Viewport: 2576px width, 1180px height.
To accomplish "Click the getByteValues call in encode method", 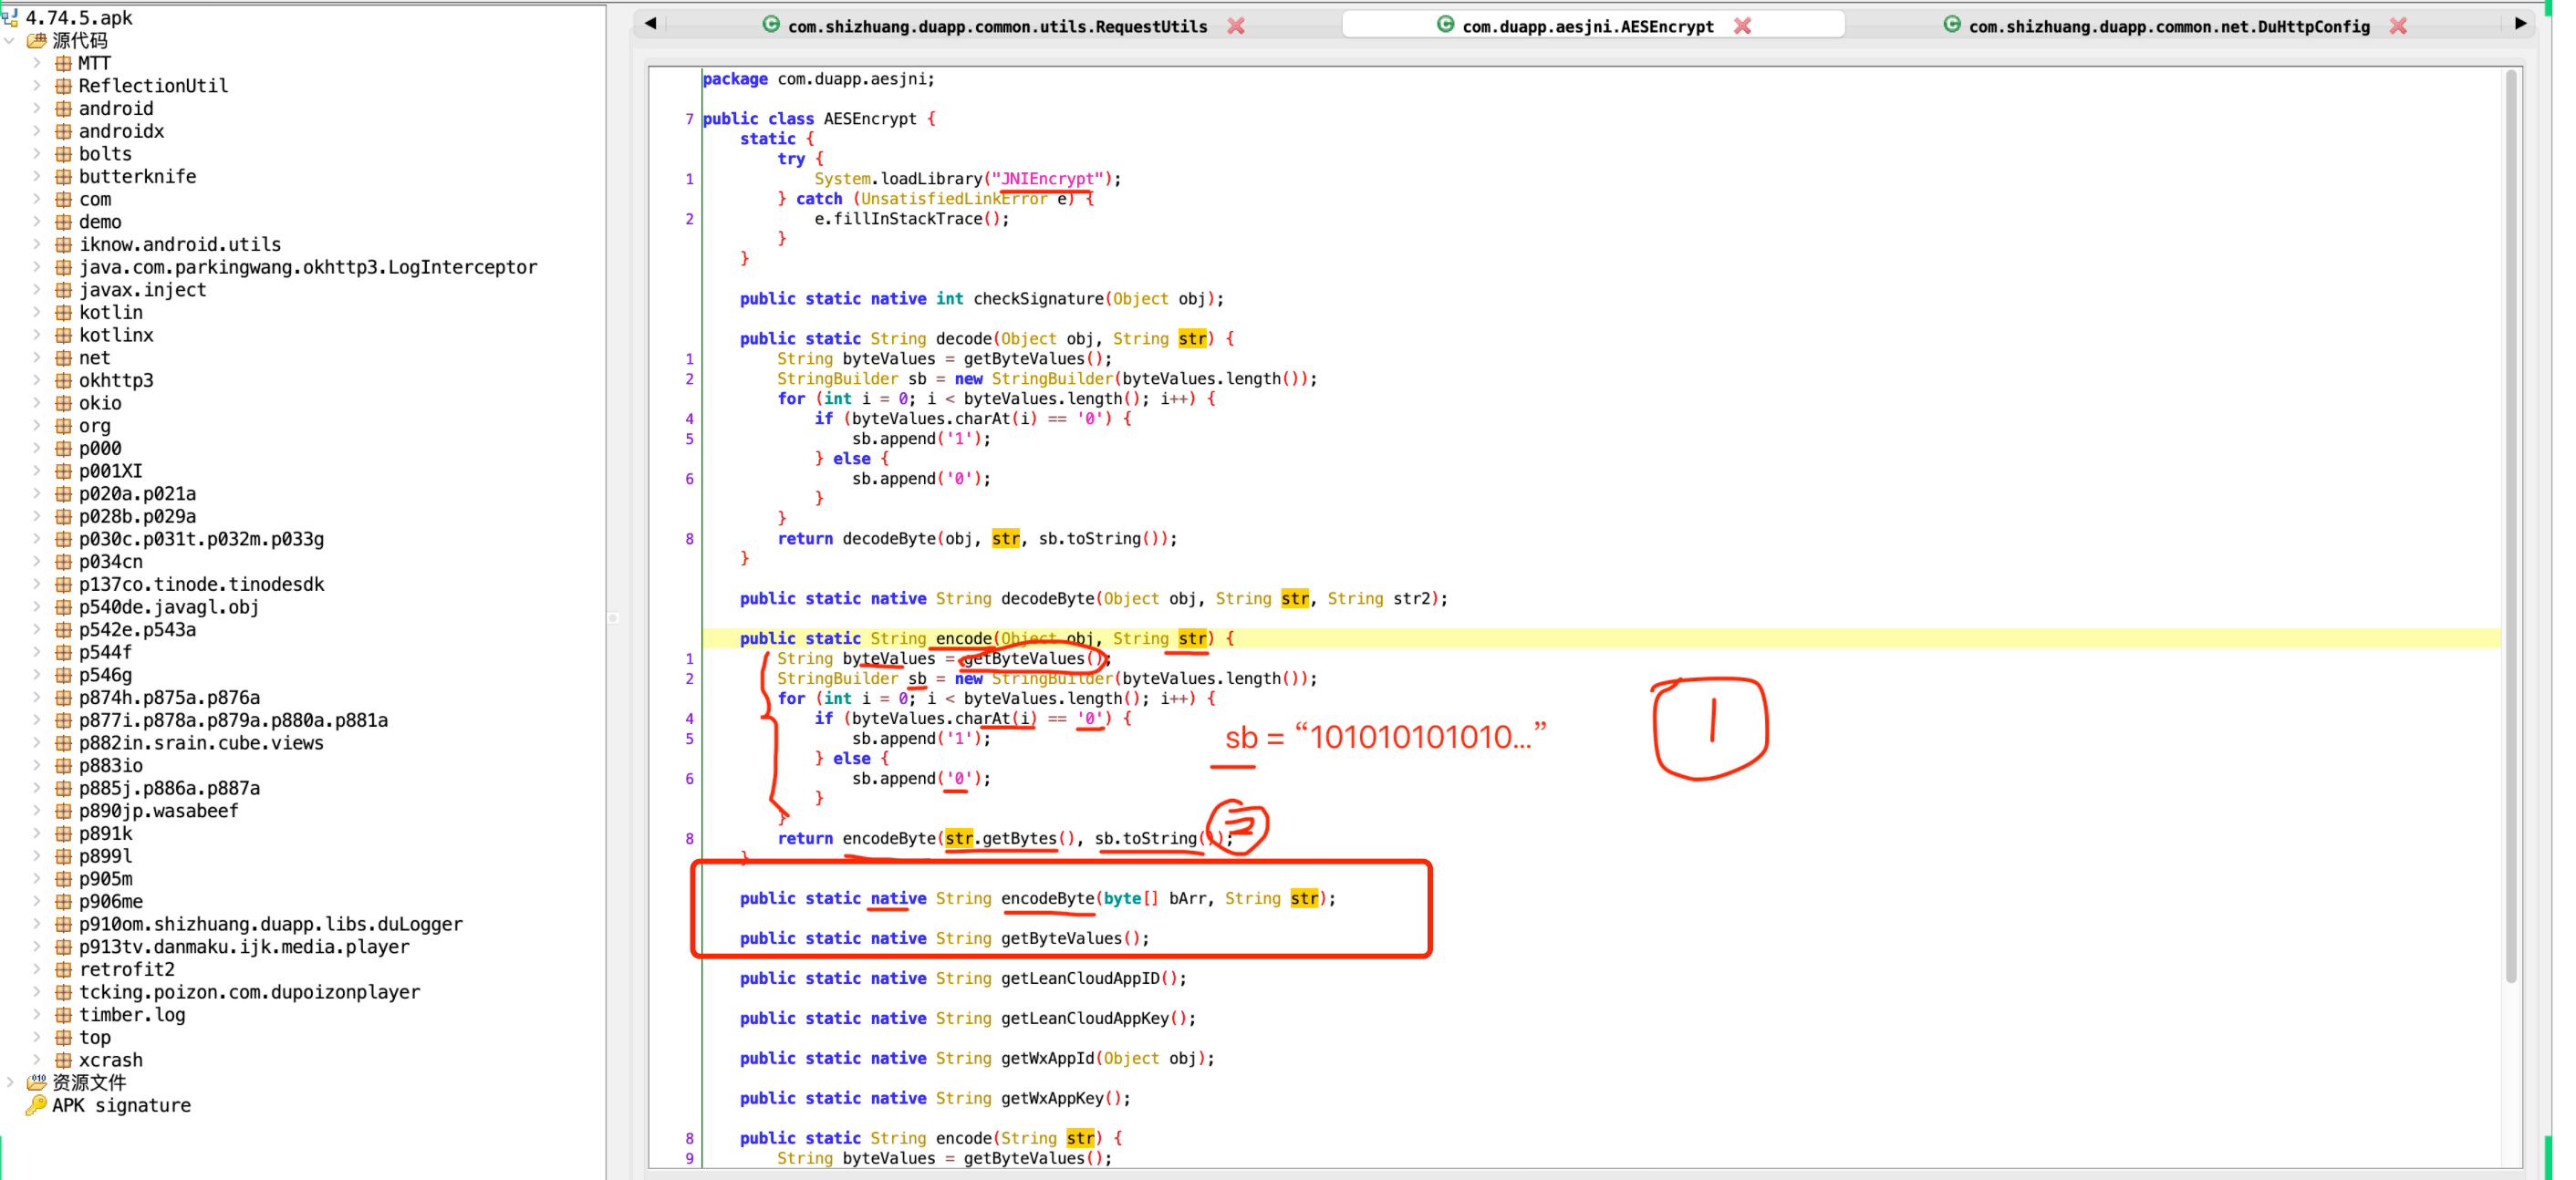I will click(x=1026, y=658).
